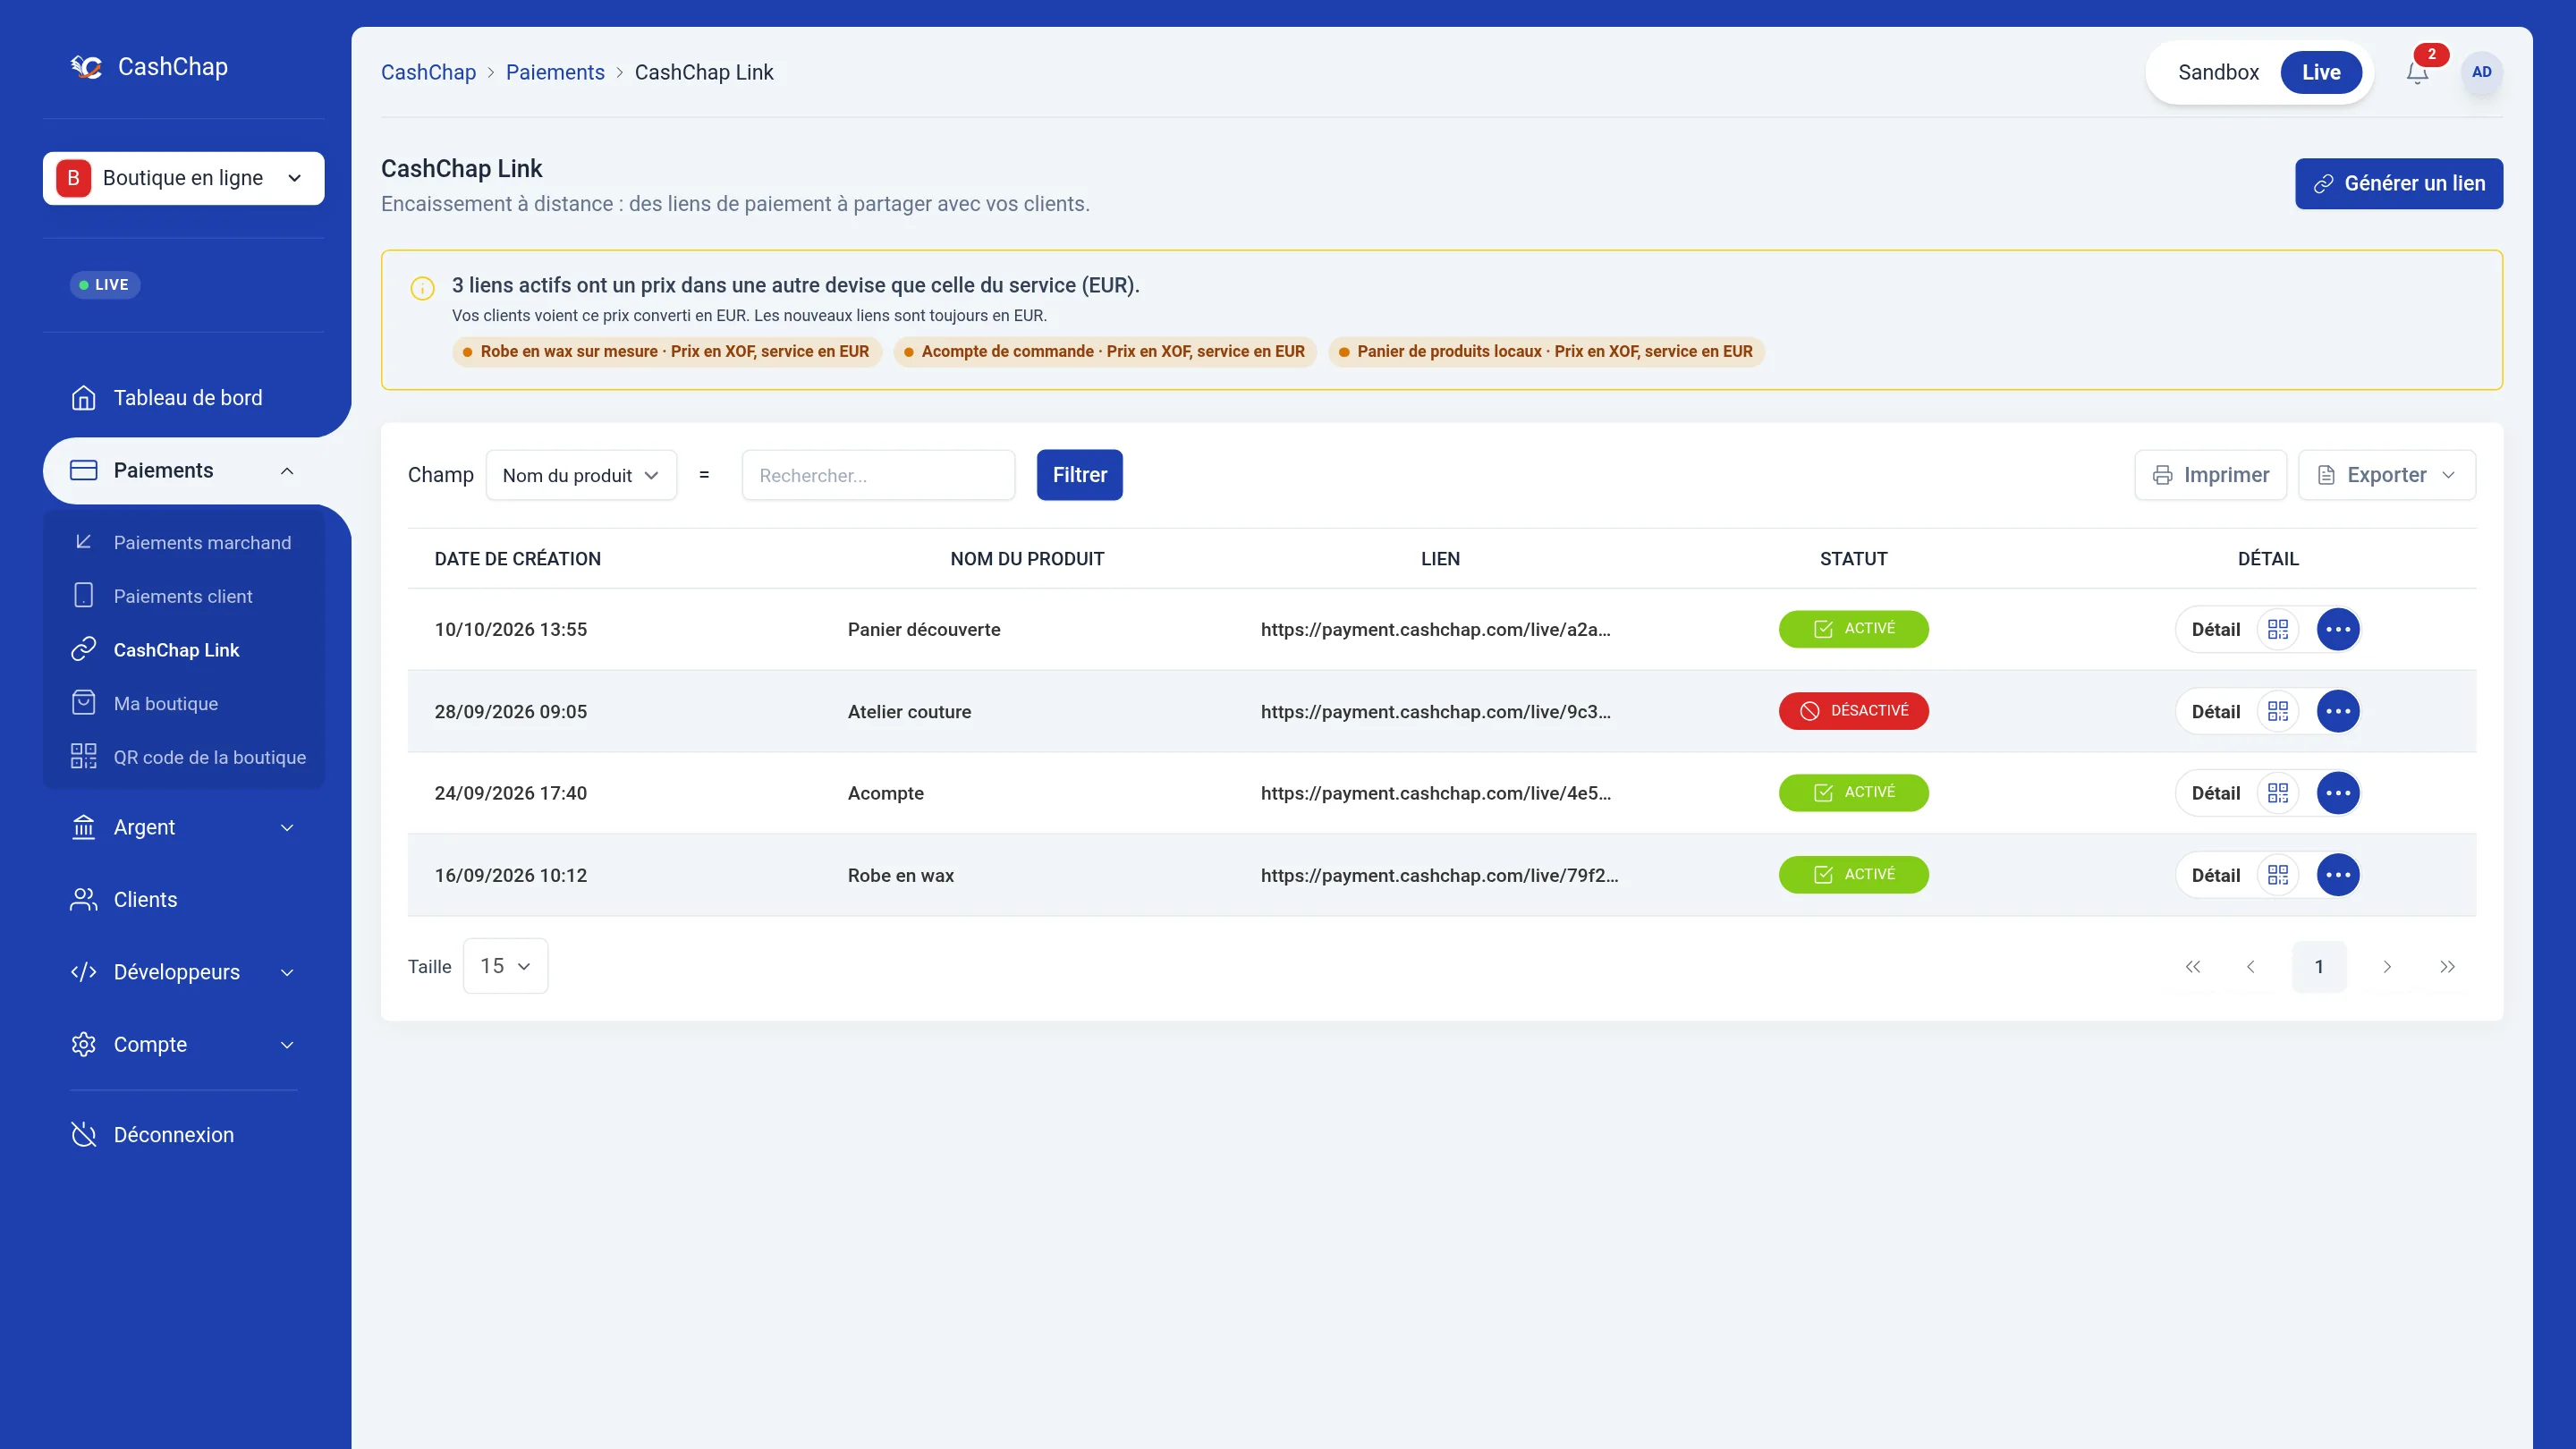Viewport: 2576px width, 1449px height.
Task: Collapse the Paiements menu section
Action: 184,471
